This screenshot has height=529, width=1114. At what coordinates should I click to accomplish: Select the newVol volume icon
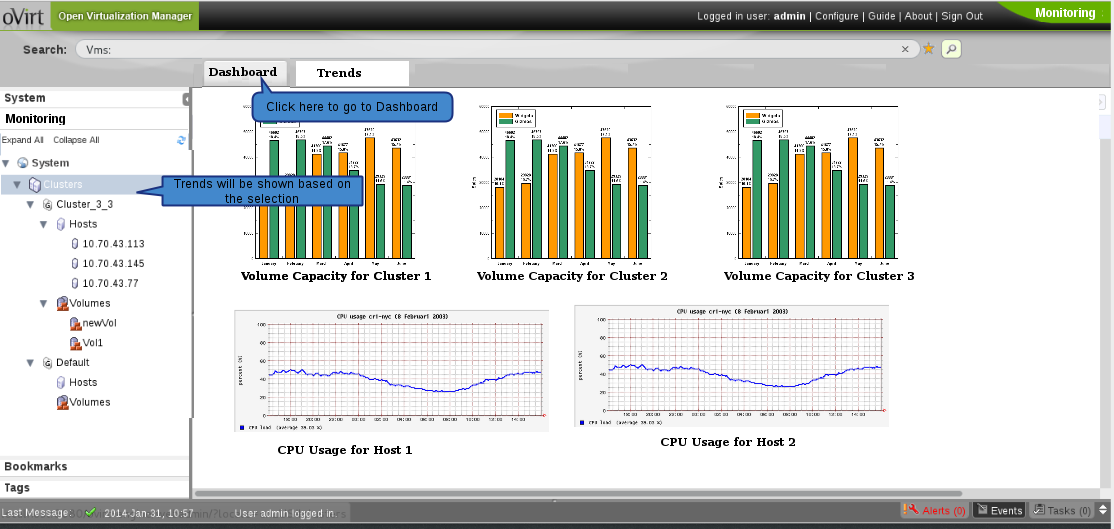pos(75,323)
